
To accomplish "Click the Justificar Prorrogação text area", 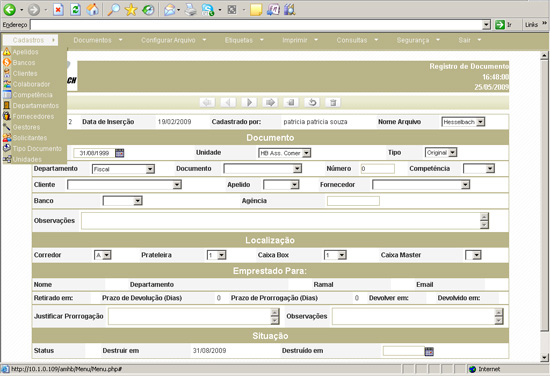I will point(194,316).
